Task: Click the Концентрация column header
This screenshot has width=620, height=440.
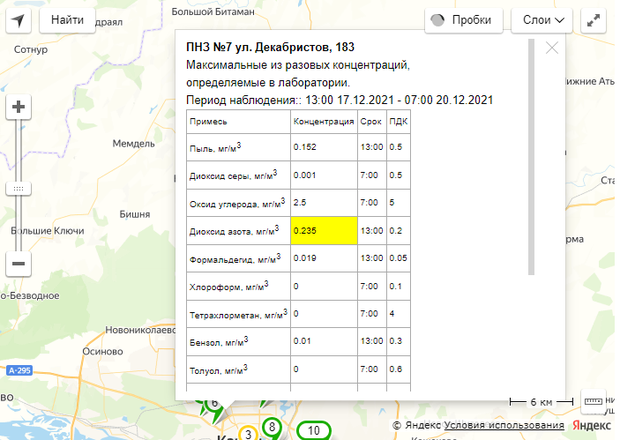Action: click(323, 122)
